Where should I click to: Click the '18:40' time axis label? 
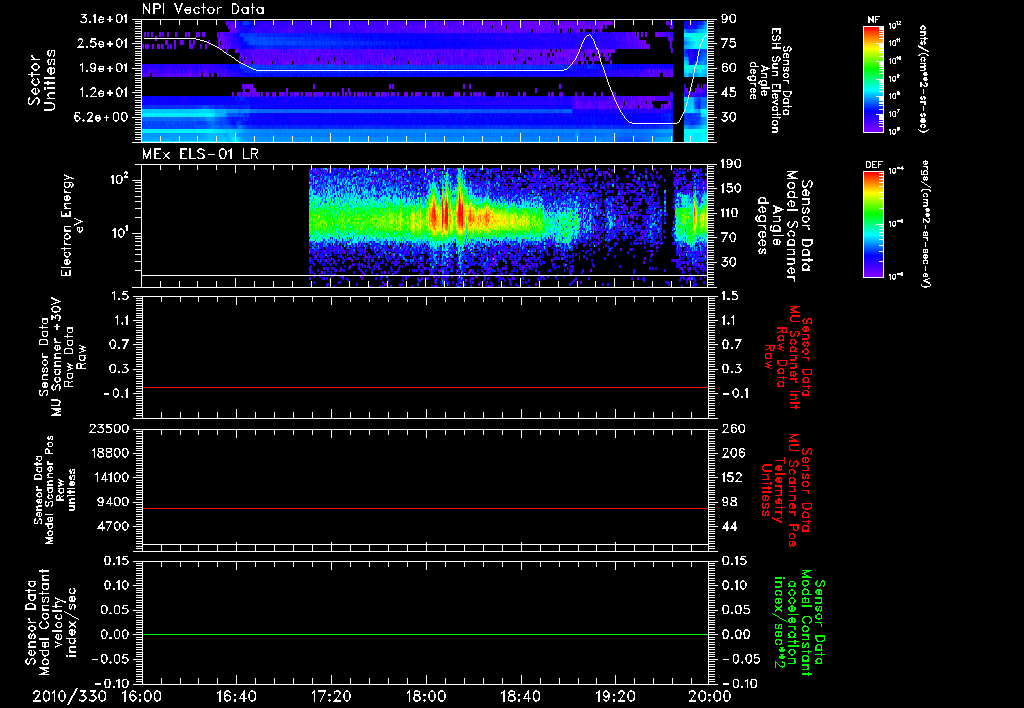(x=520, y=696)
